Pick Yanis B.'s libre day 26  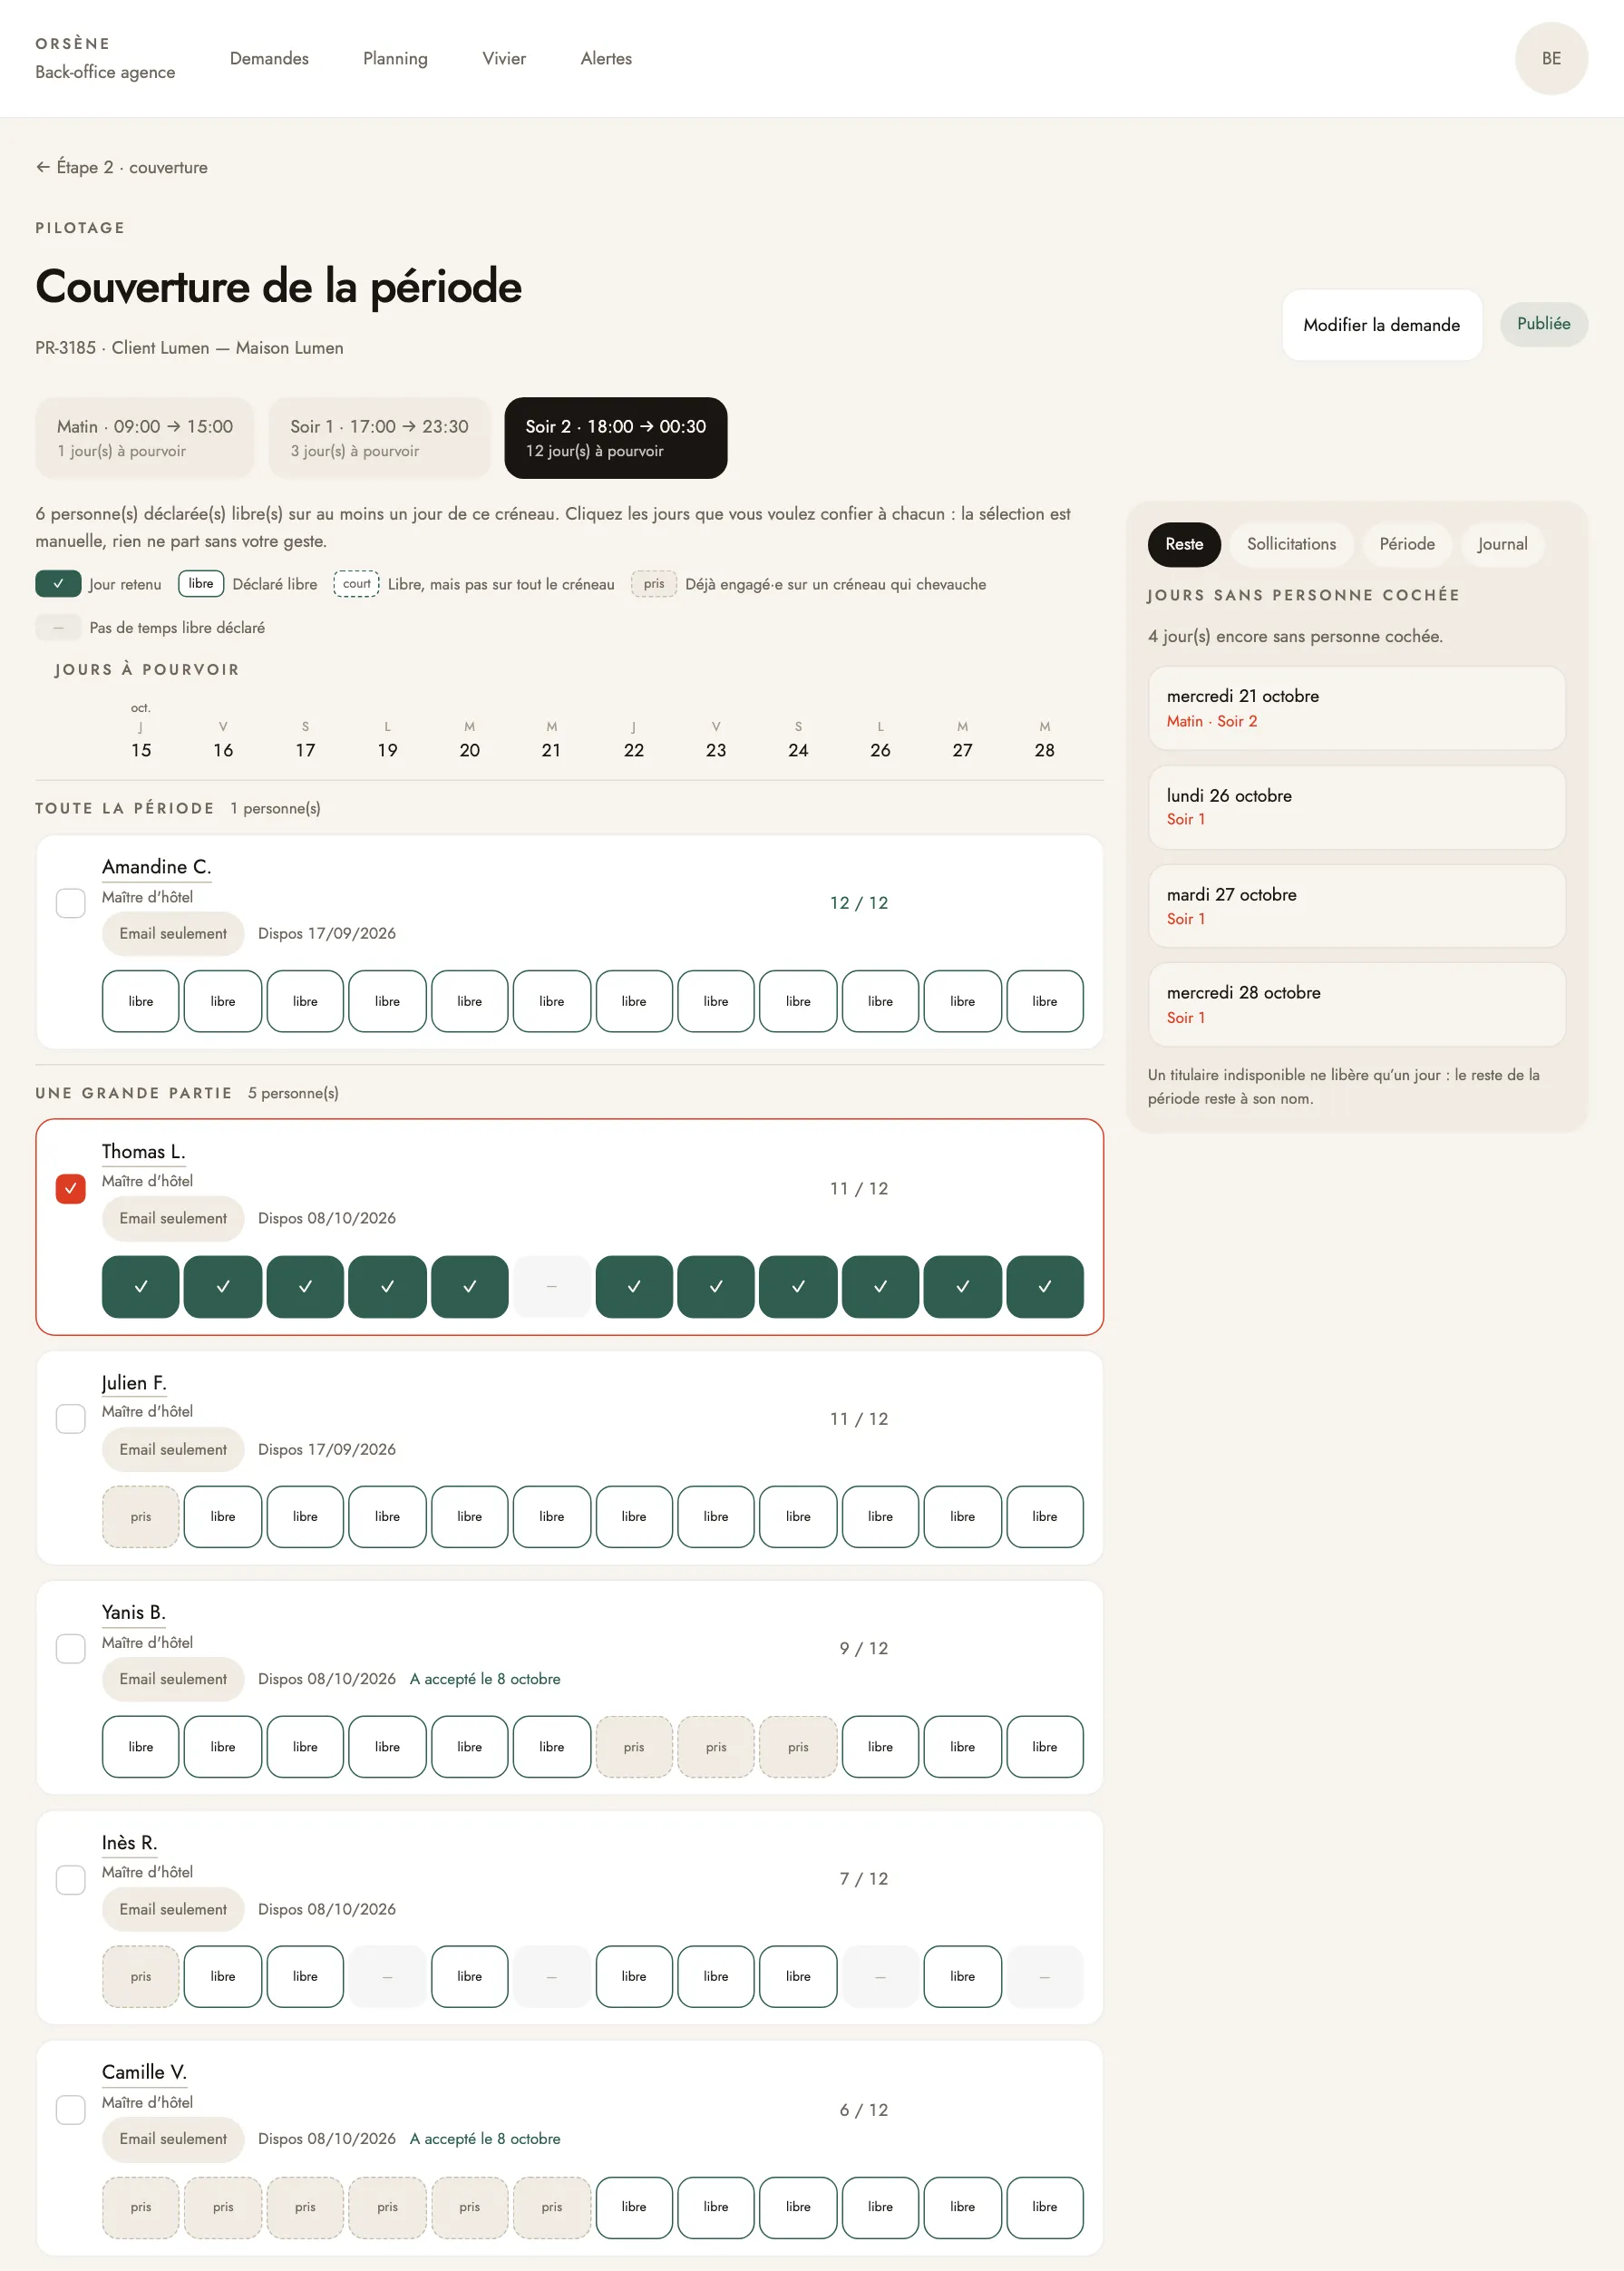pyautogui.click(x=880, y=1747)
